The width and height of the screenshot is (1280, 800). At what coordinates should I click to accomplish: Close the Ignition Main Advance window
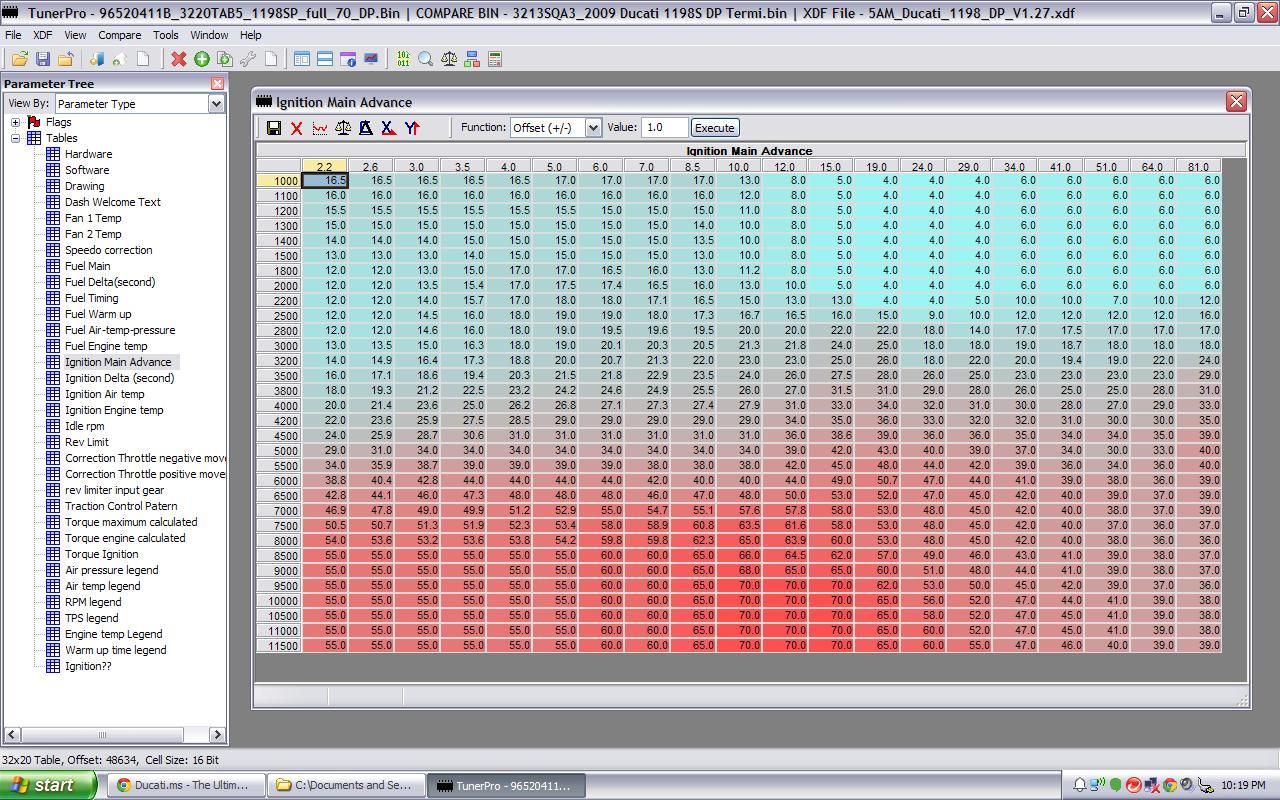pyautogui.click(x=1236, y=101)
